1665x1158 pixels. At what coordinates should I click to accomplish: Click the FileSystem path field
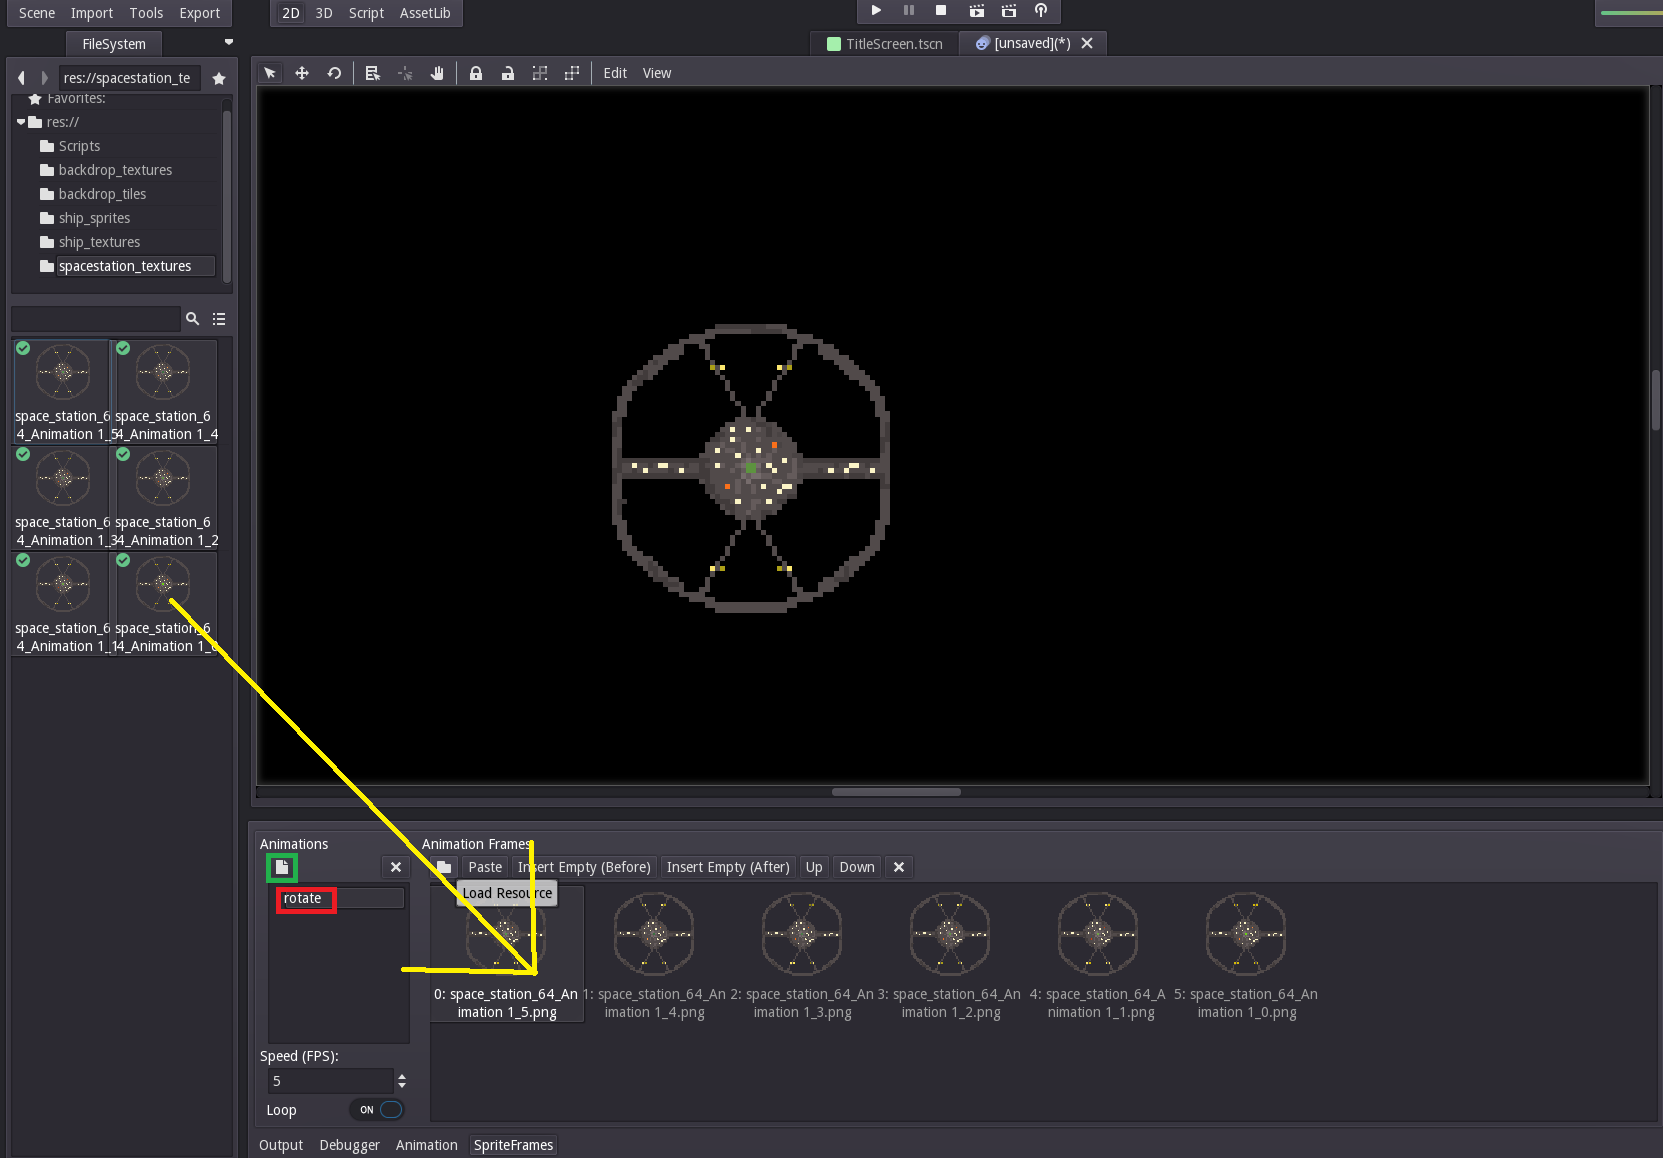point(129,78)
